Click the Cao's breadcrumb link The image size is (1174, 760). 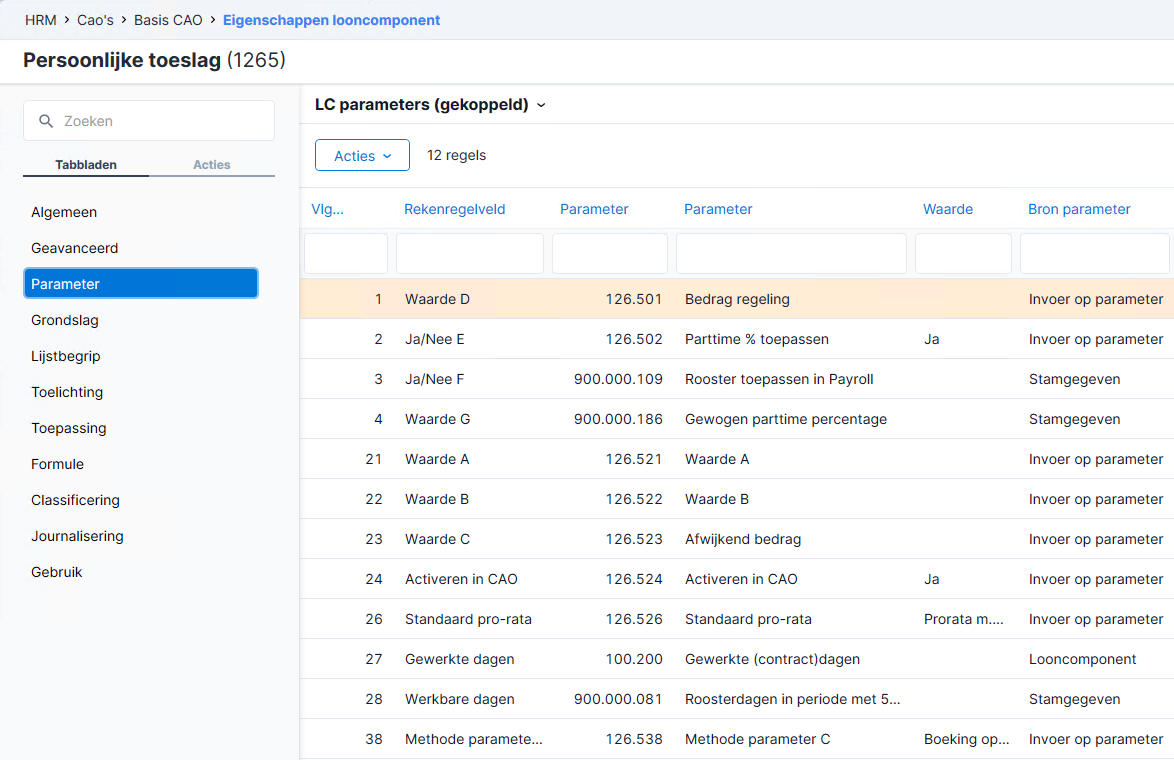click(x=95, y=20)
